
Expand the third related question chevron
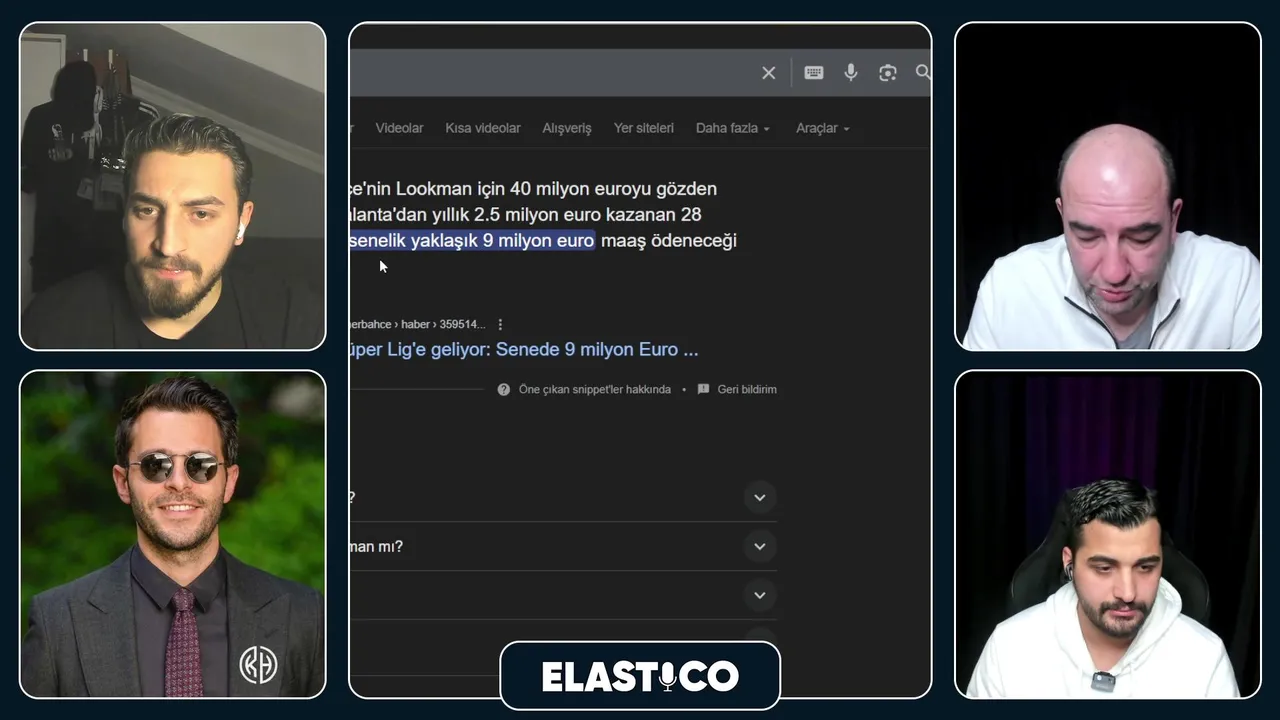(760, 595)
